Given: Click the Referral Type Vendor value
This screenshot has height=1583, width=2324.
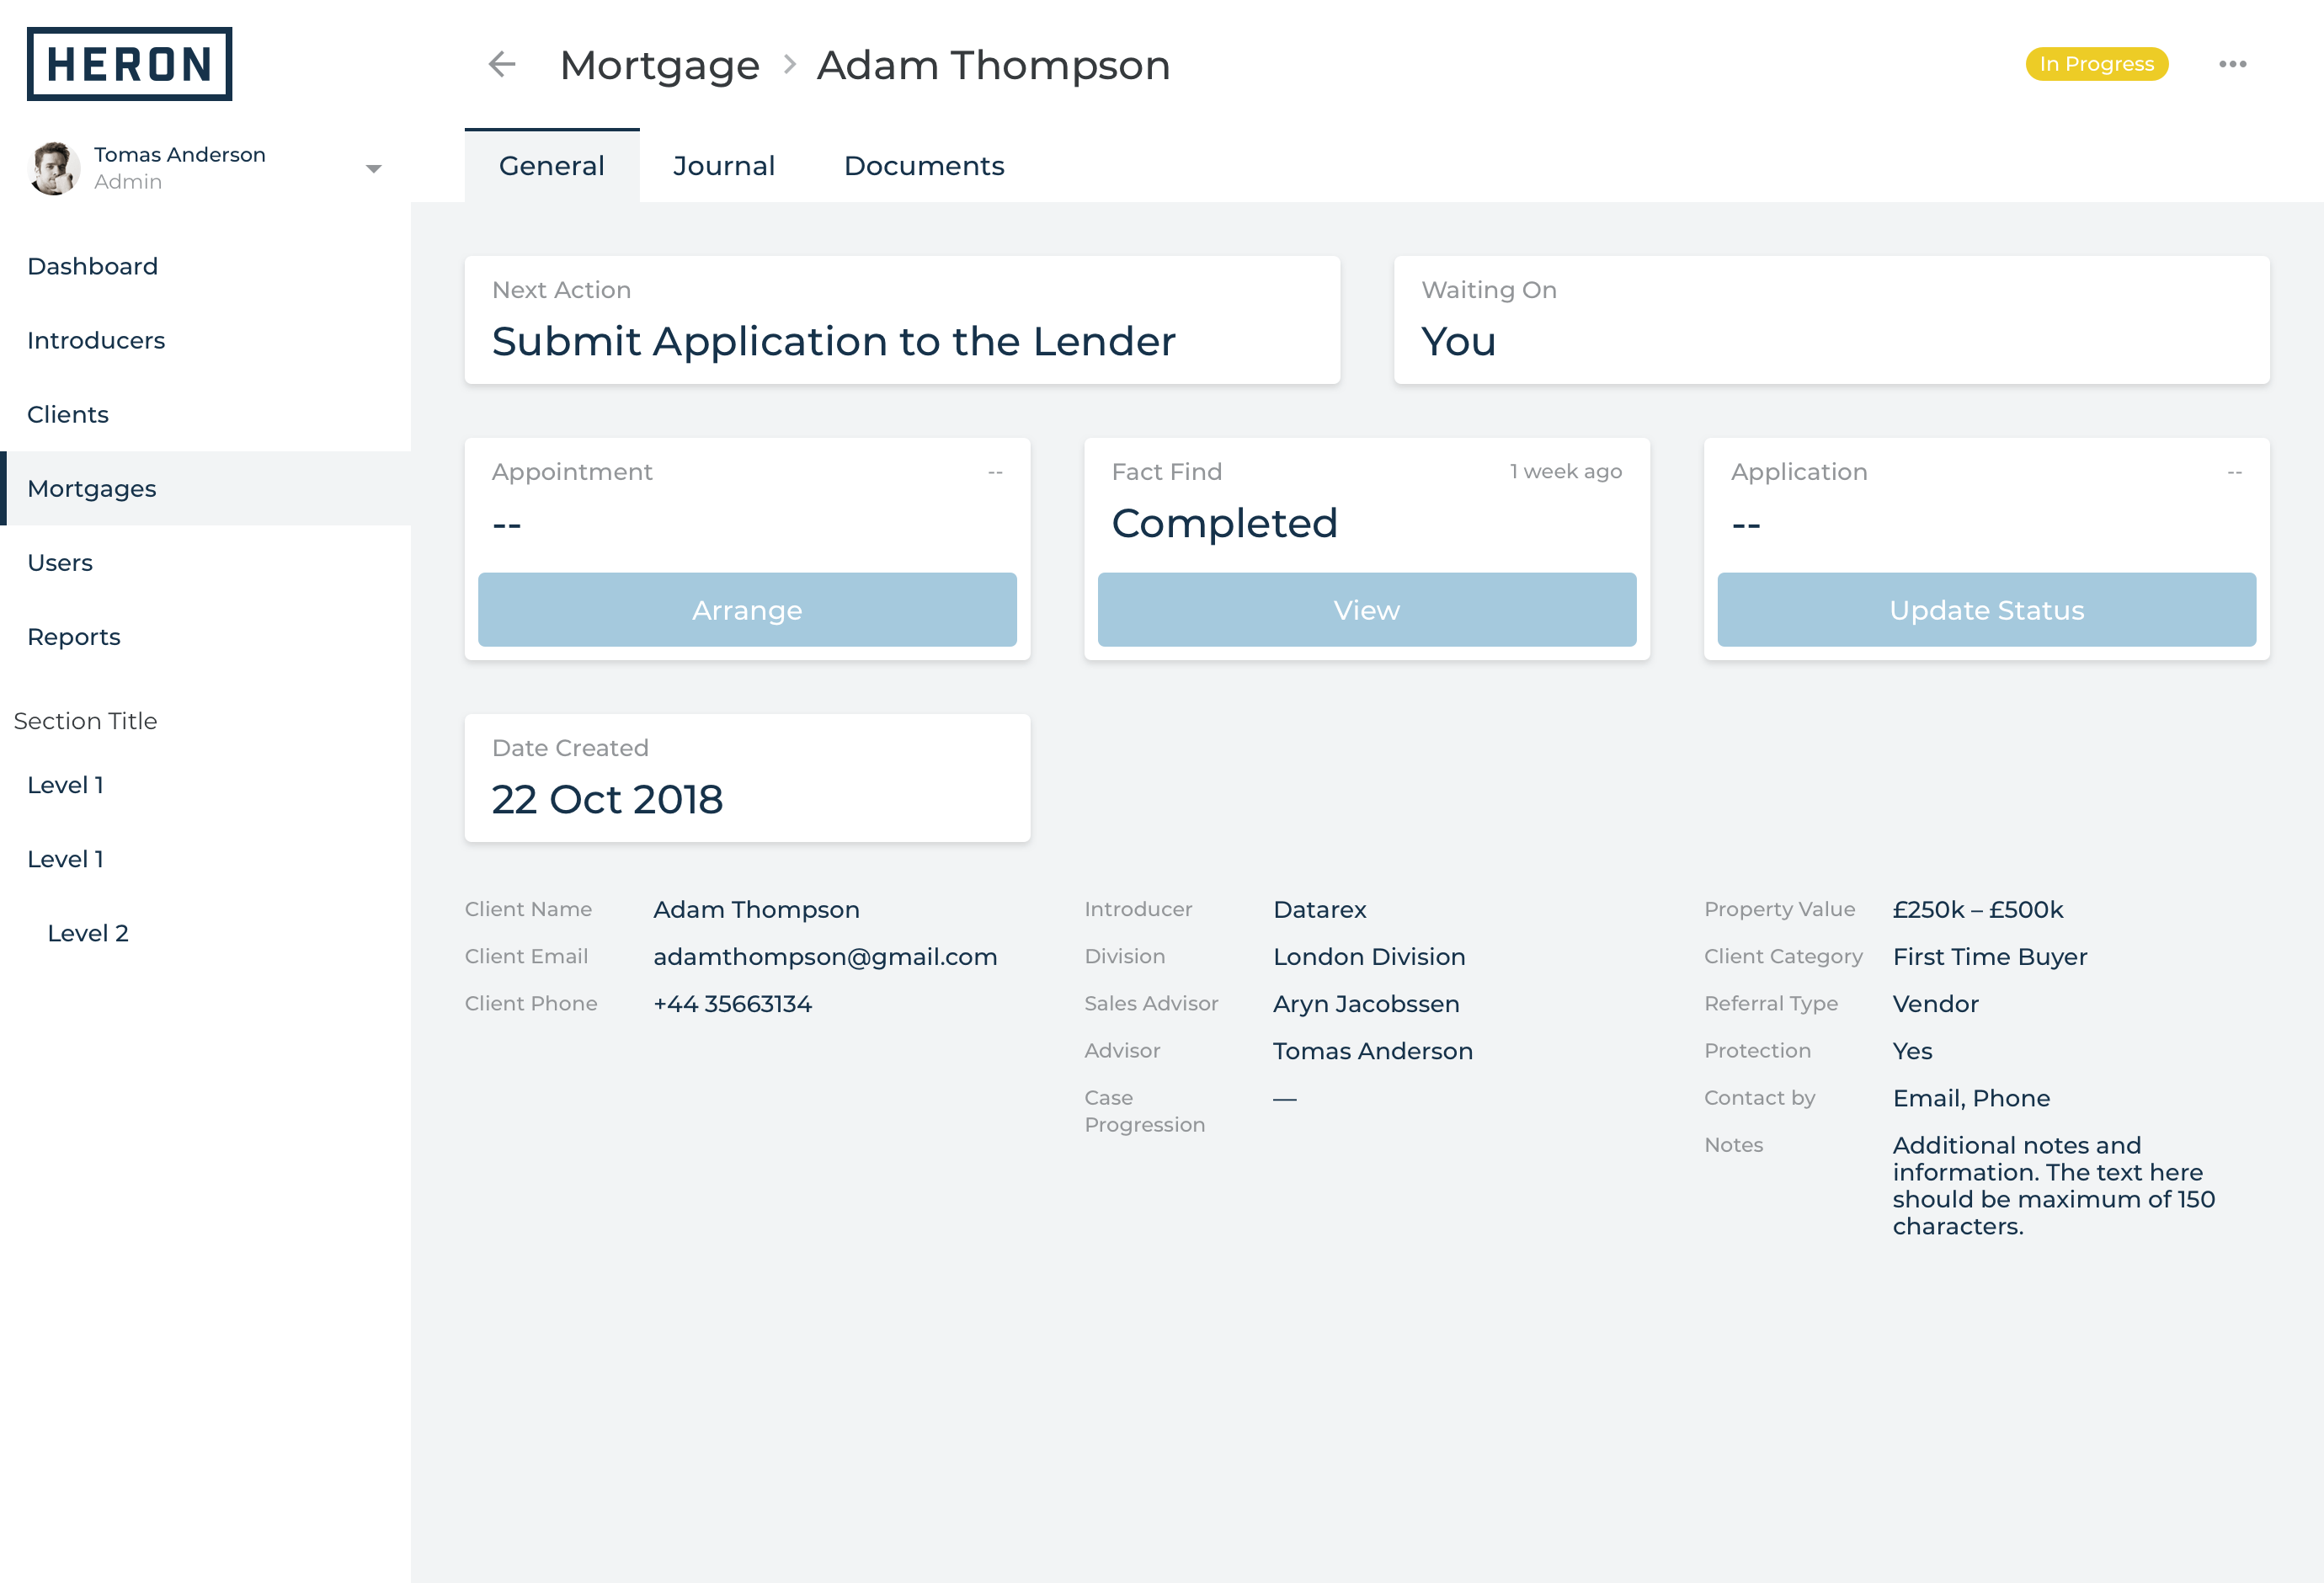Looking at the screenshot, I should click(1935, 1004).
